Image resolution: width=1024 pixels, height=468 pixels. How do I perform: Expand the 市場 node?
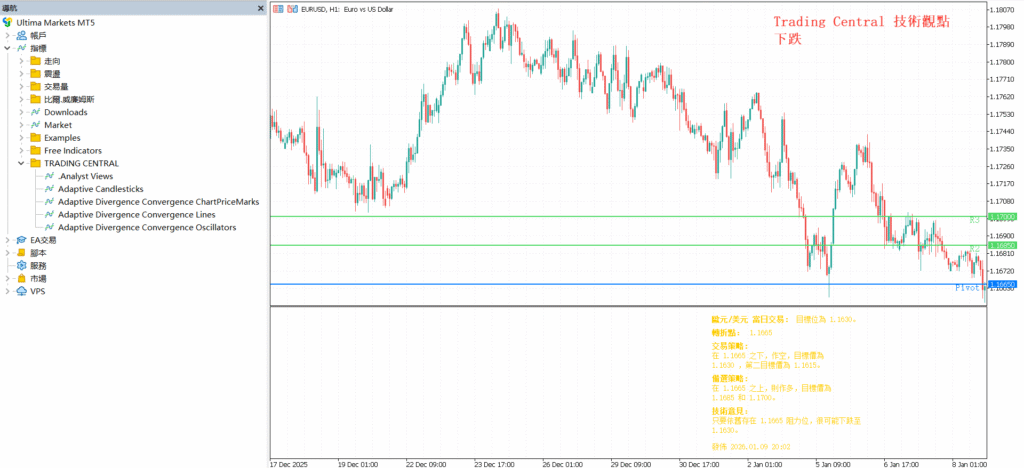(x=8, y=278)
